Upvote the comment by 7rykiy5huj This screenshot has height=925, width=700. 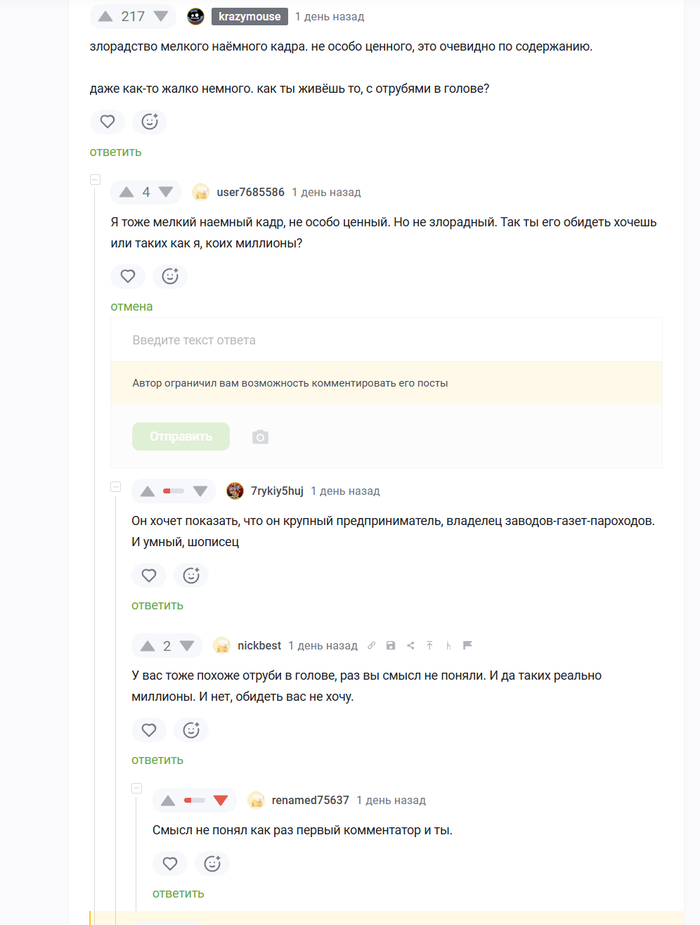click(x=147, y=491)
